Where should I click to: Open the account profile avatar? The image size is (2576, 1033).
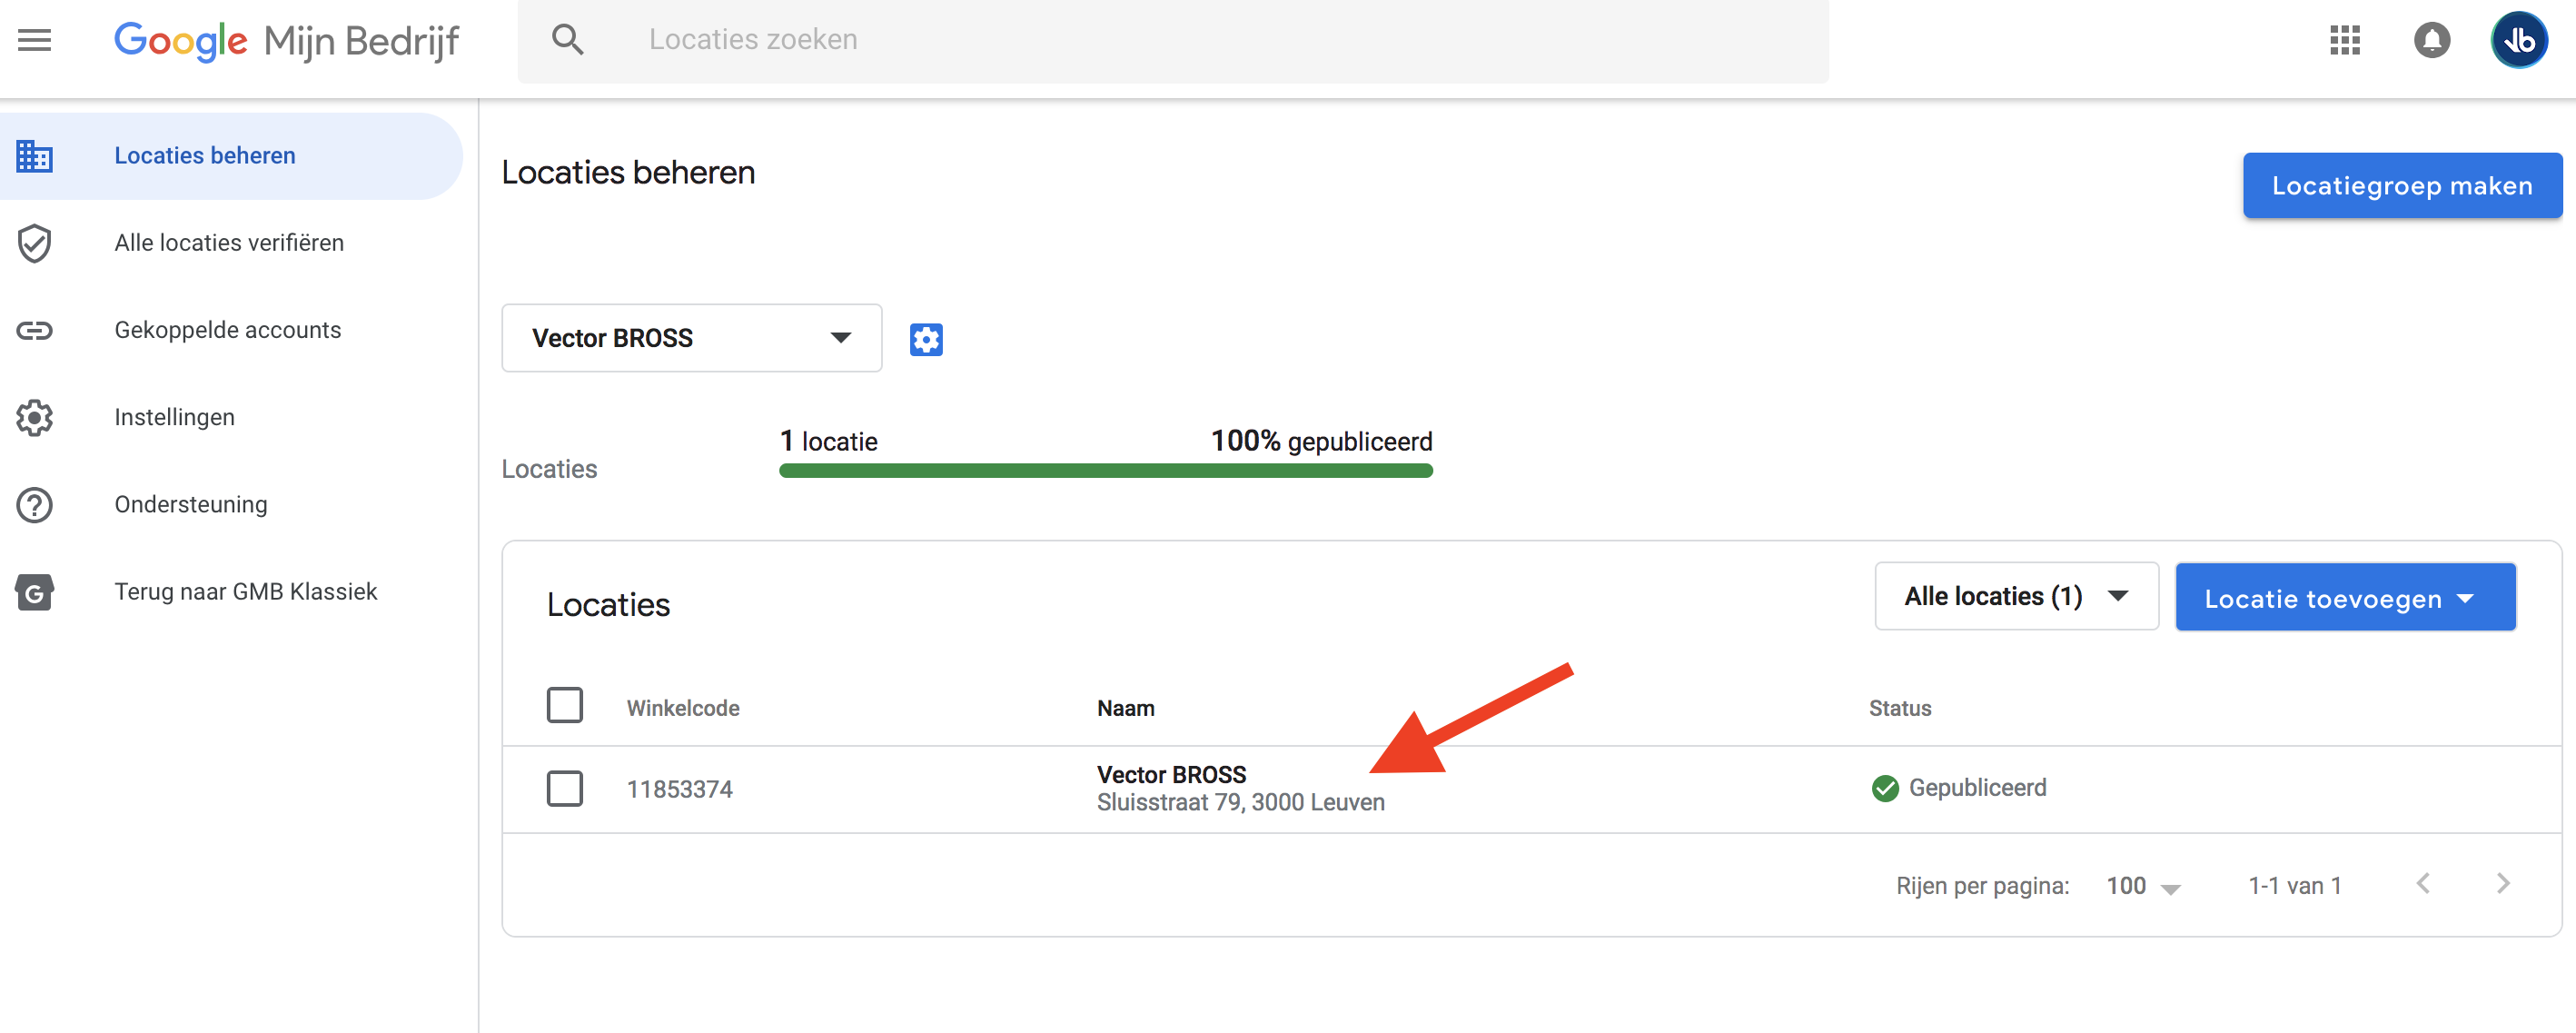click(2518, 40)
